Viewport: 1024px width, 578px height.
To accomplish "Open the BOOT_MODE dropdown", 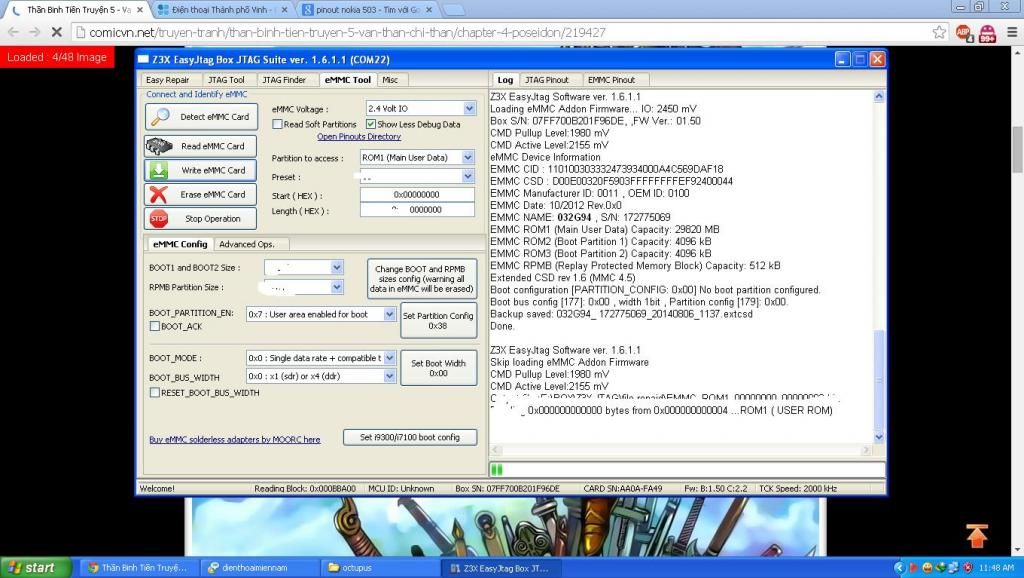I will (x=389, y=358).
